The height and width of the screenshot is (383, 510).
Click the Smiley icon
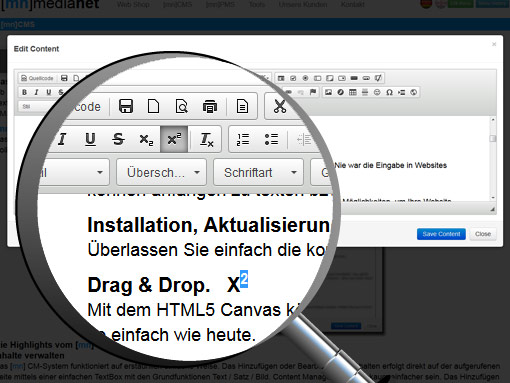[x=377, y=92]
